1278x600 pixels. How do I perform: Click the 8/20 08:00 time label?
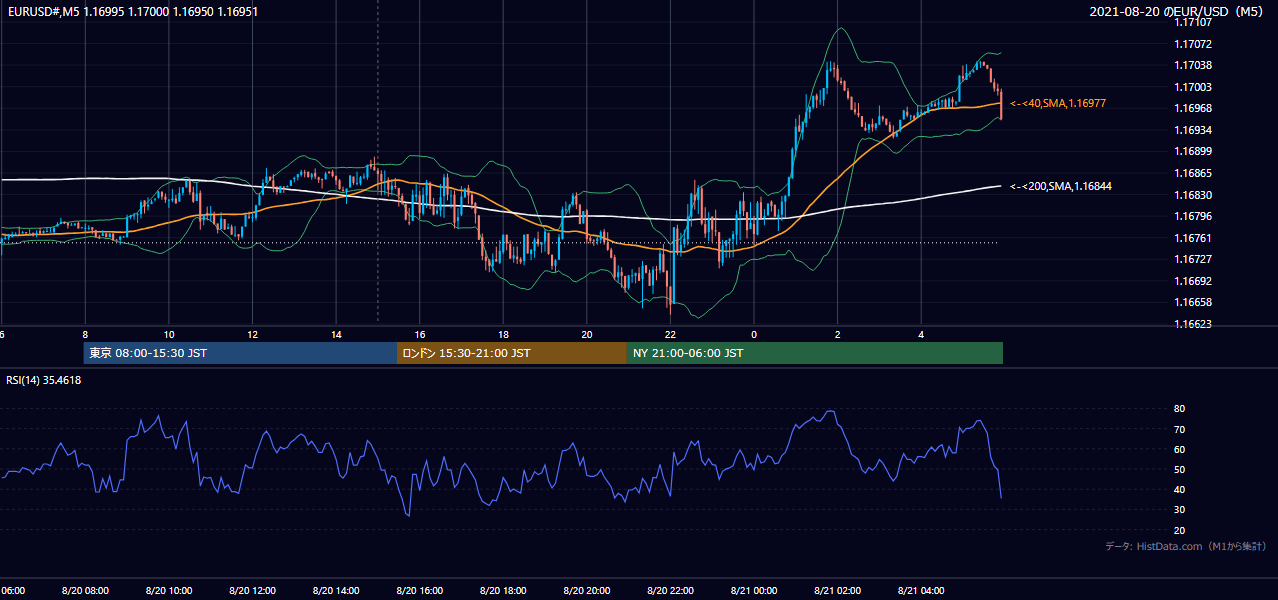pos(85,591)
